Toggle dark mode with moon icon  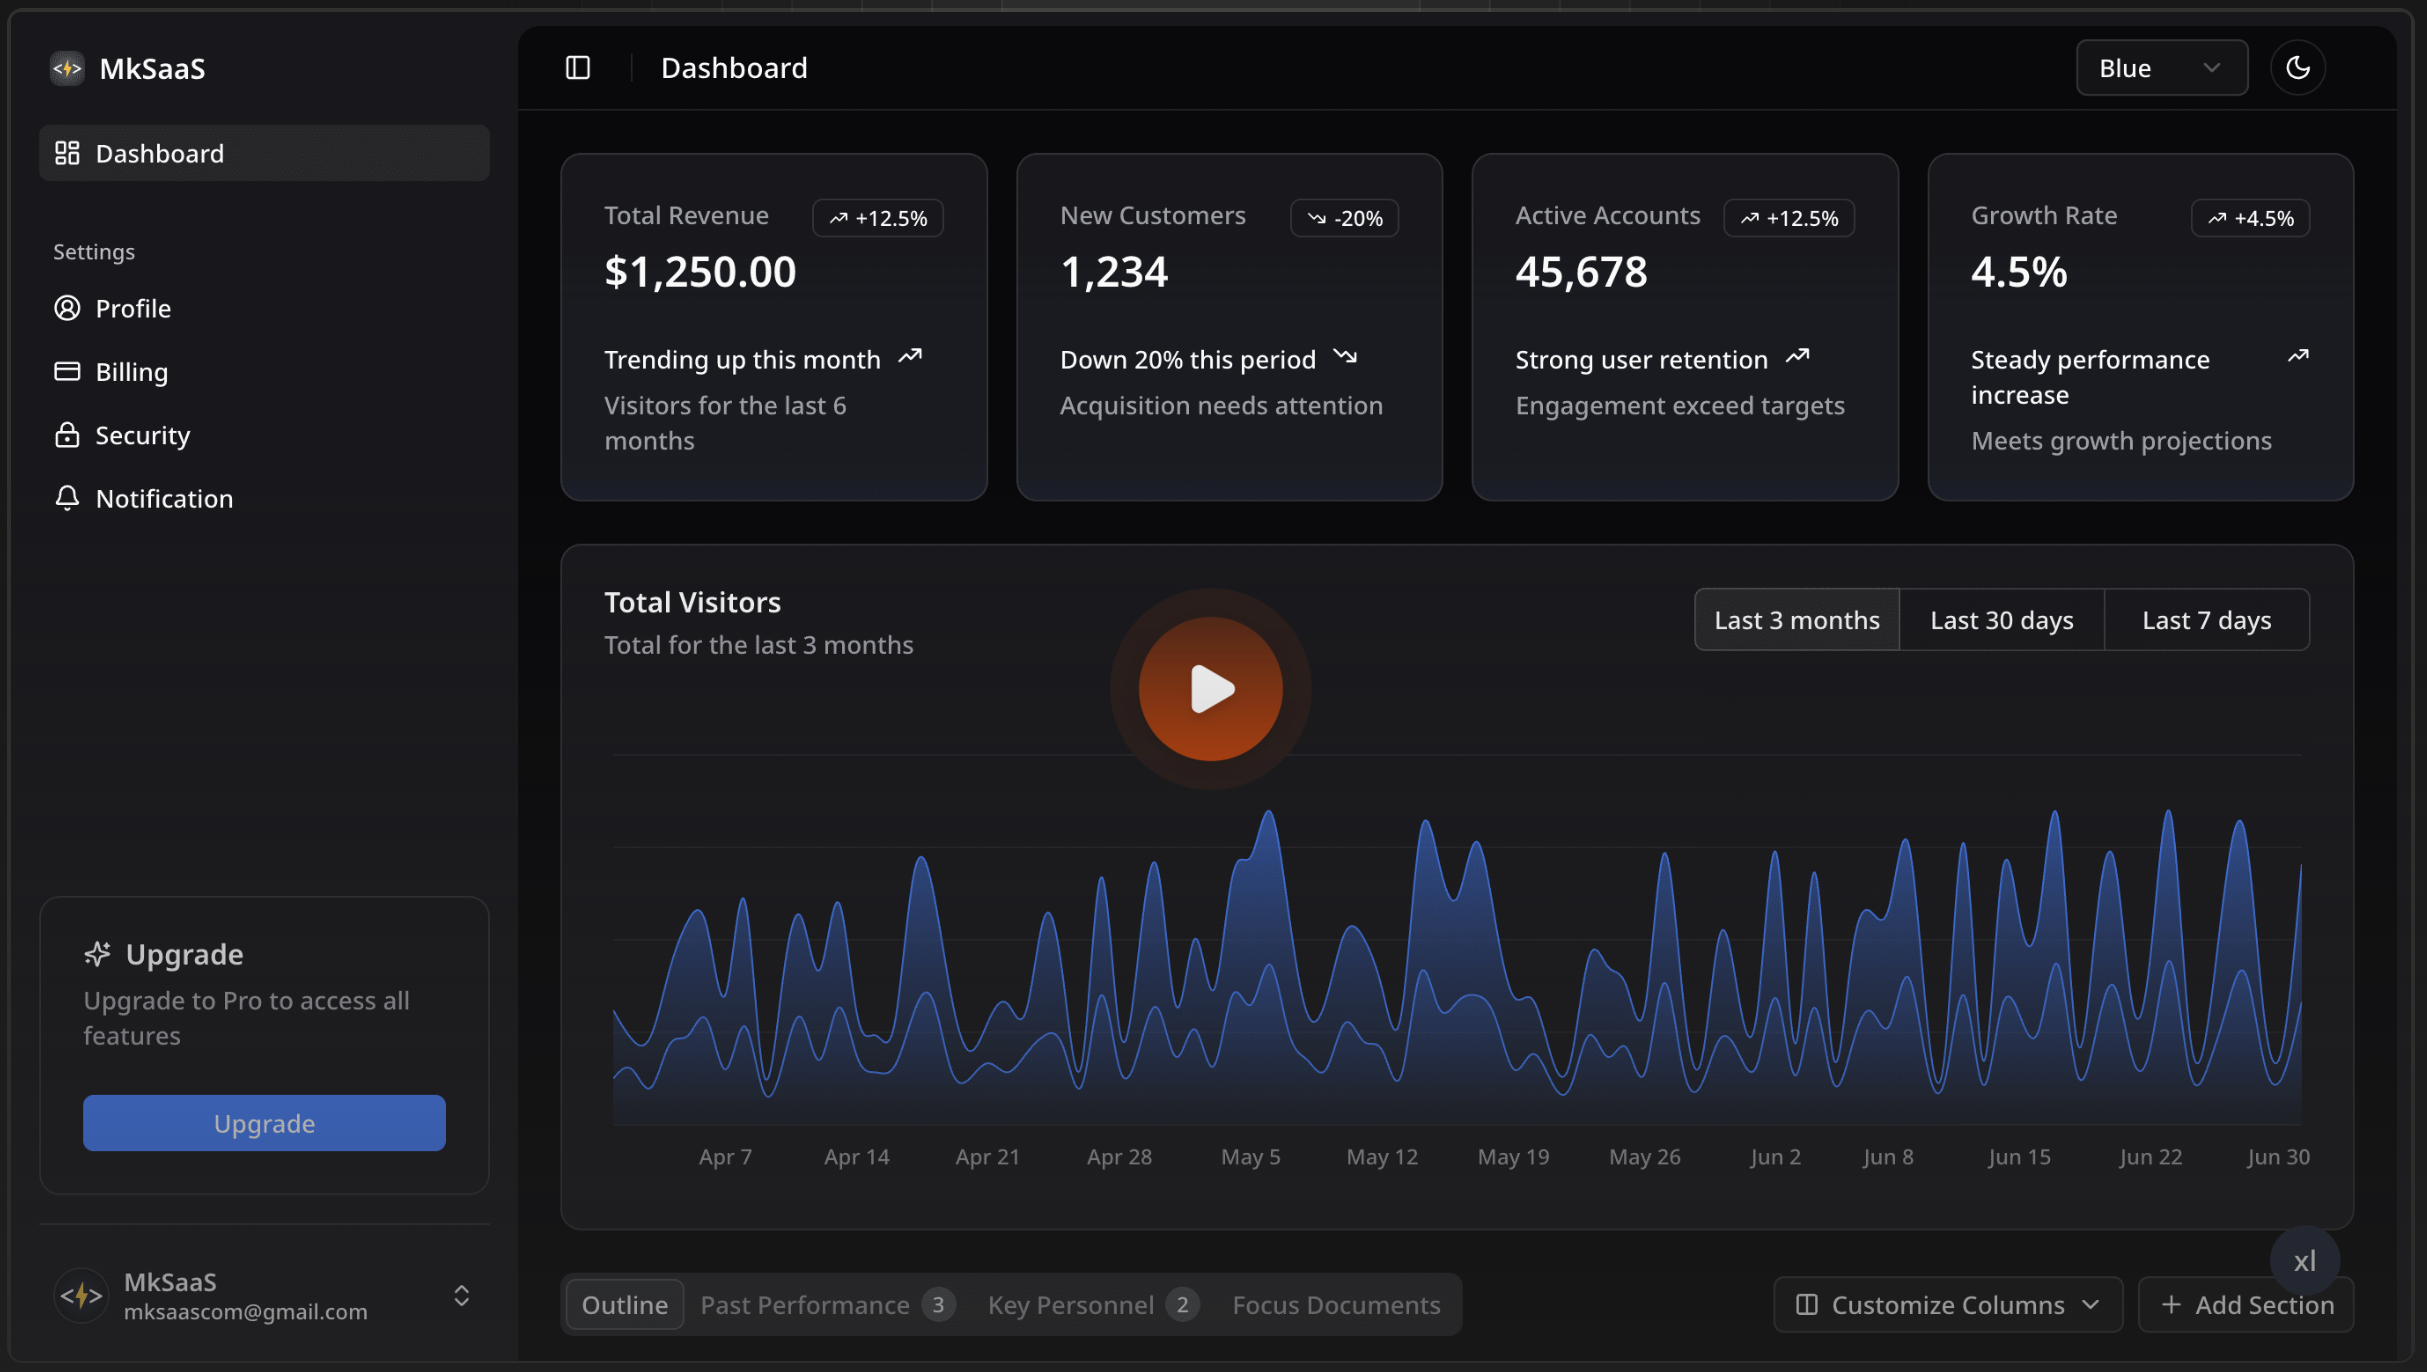2297,68
